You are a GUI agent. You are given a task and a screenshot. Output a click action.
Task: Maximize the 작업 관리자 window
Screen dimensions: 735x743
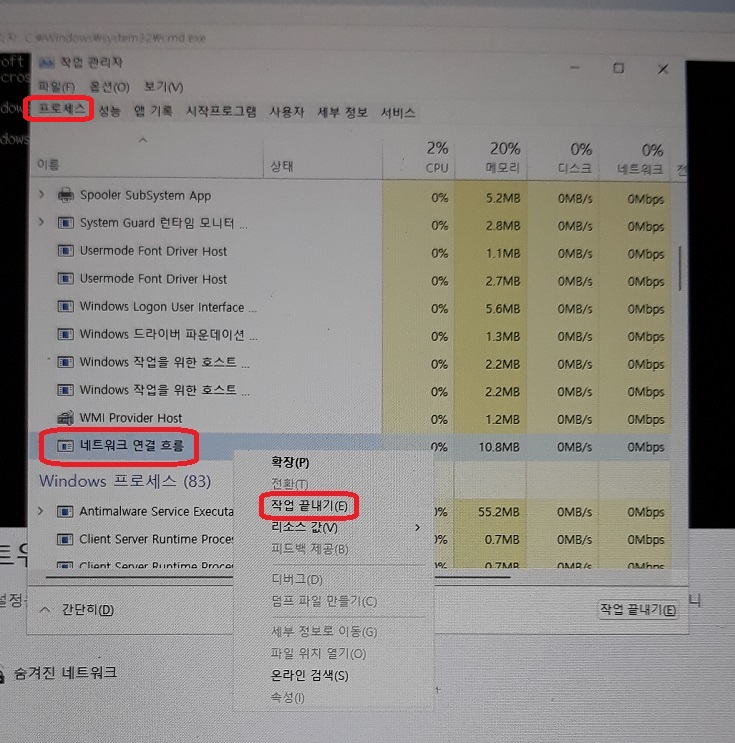click(618, 68)
